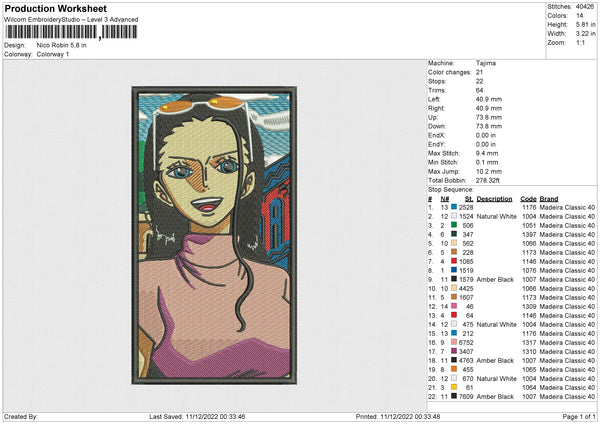
Task: Click the Height value 5.81 in
Action: pyautogui.click(x=585, y=24)
